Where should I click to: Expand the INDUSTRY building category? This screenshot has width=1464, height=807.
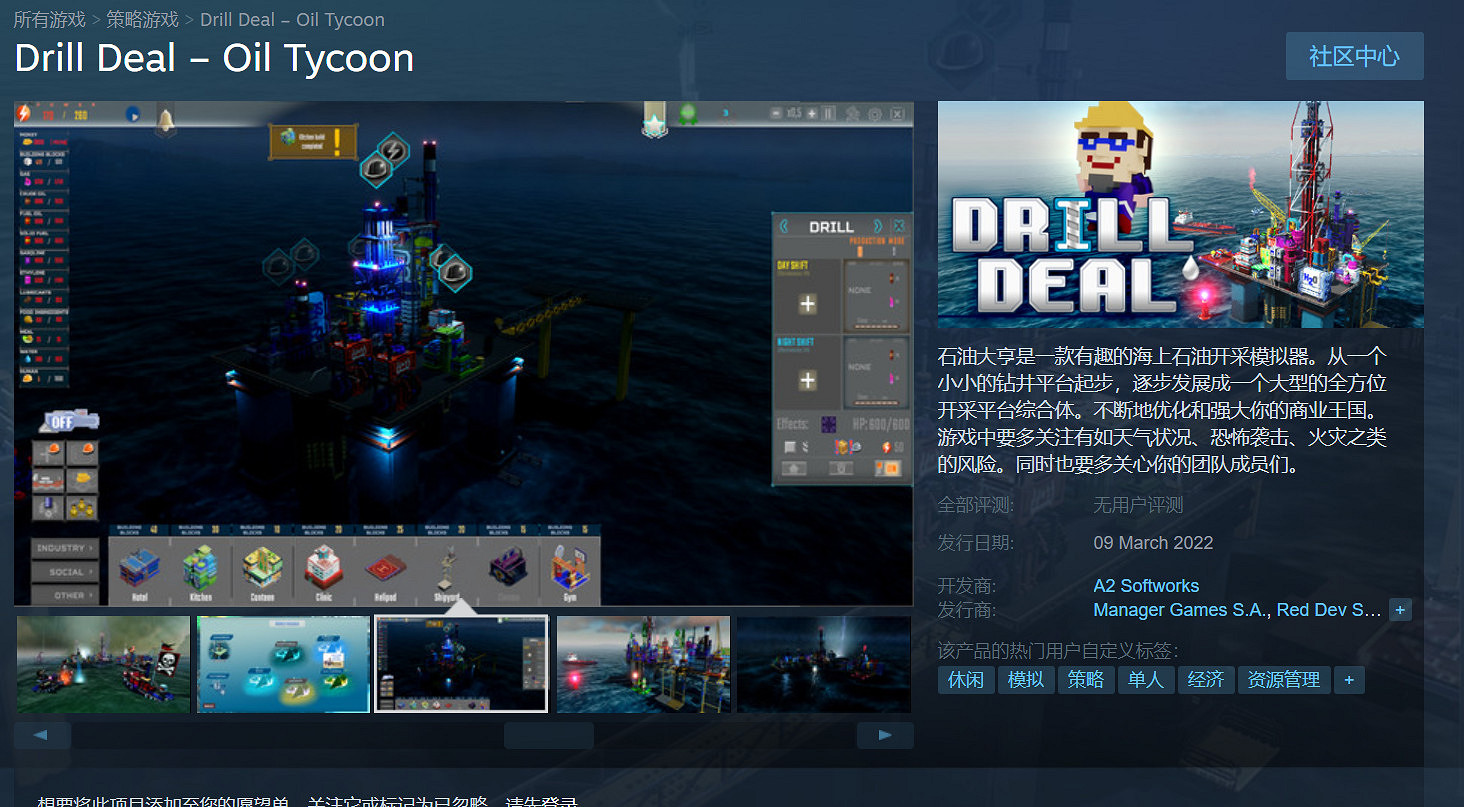click(x=64, y=549)
